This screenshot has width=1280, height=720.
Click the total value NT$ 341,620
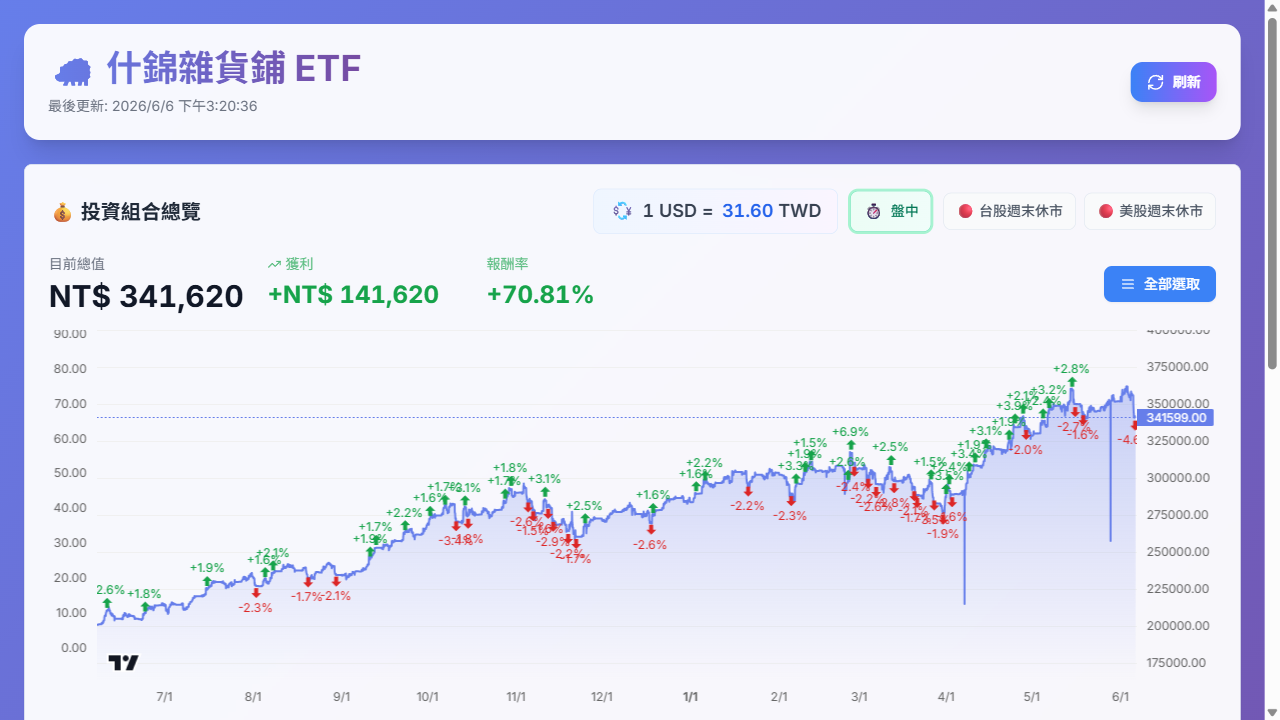coord(146,296)
